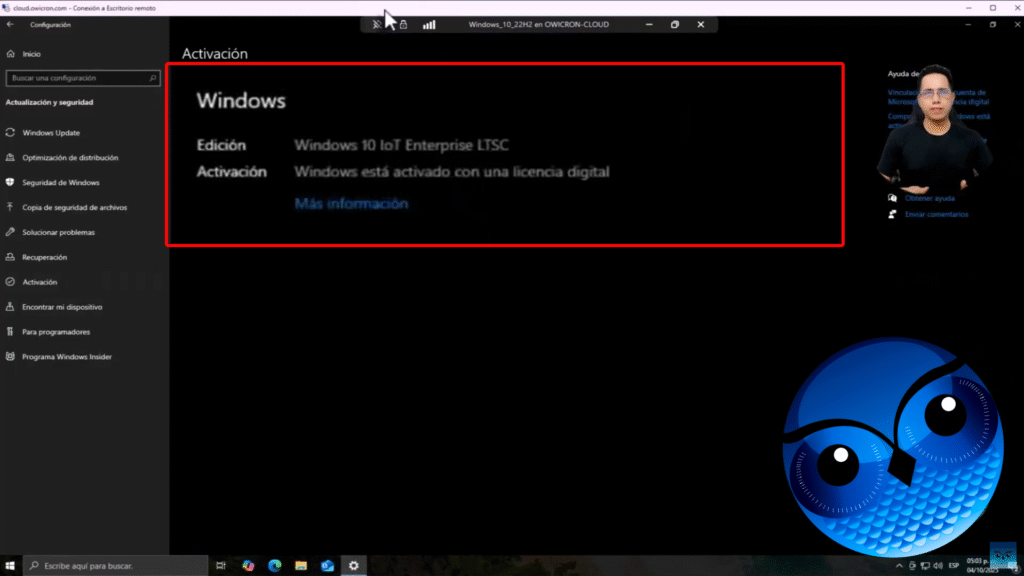Open Windows Update section

coord(50,133)
